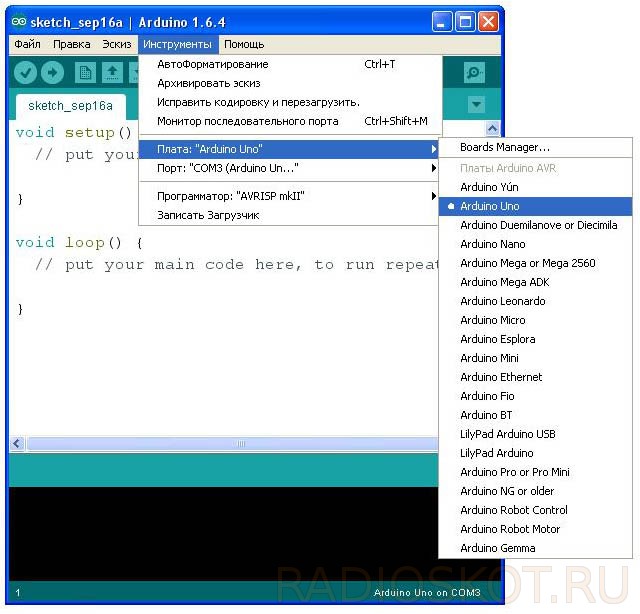
Task: Choose Arduino Gemma board
Action: tap(535, 548)
